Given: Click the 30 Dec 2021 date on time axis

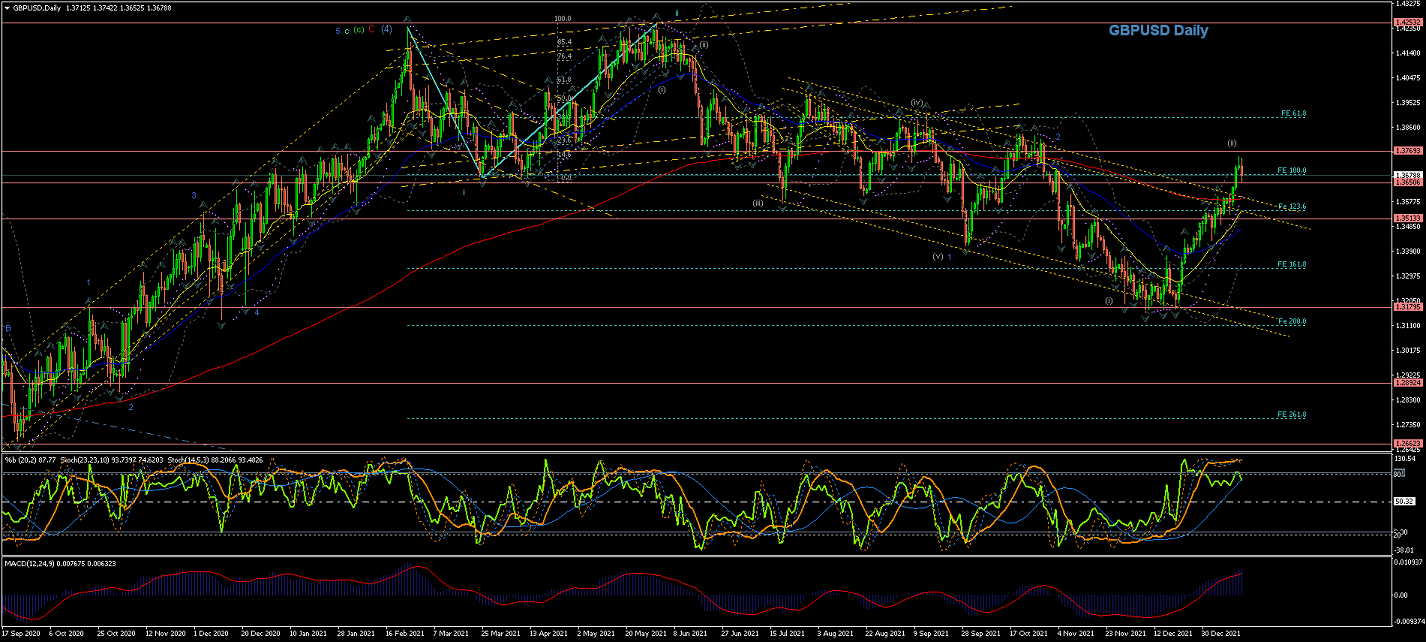Looking at the screenshot, I should (x=1219, y=634).
